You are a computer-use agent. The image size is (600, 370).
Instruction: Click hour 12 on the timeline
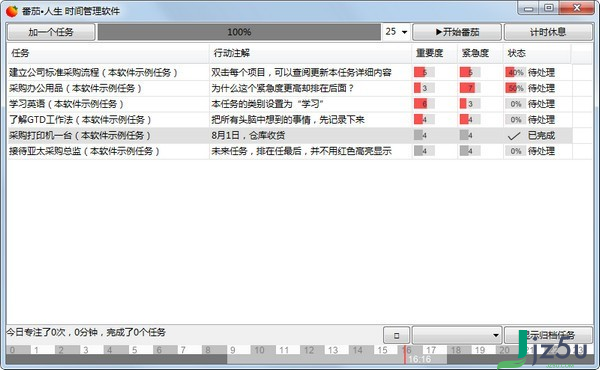click(309, 350)
